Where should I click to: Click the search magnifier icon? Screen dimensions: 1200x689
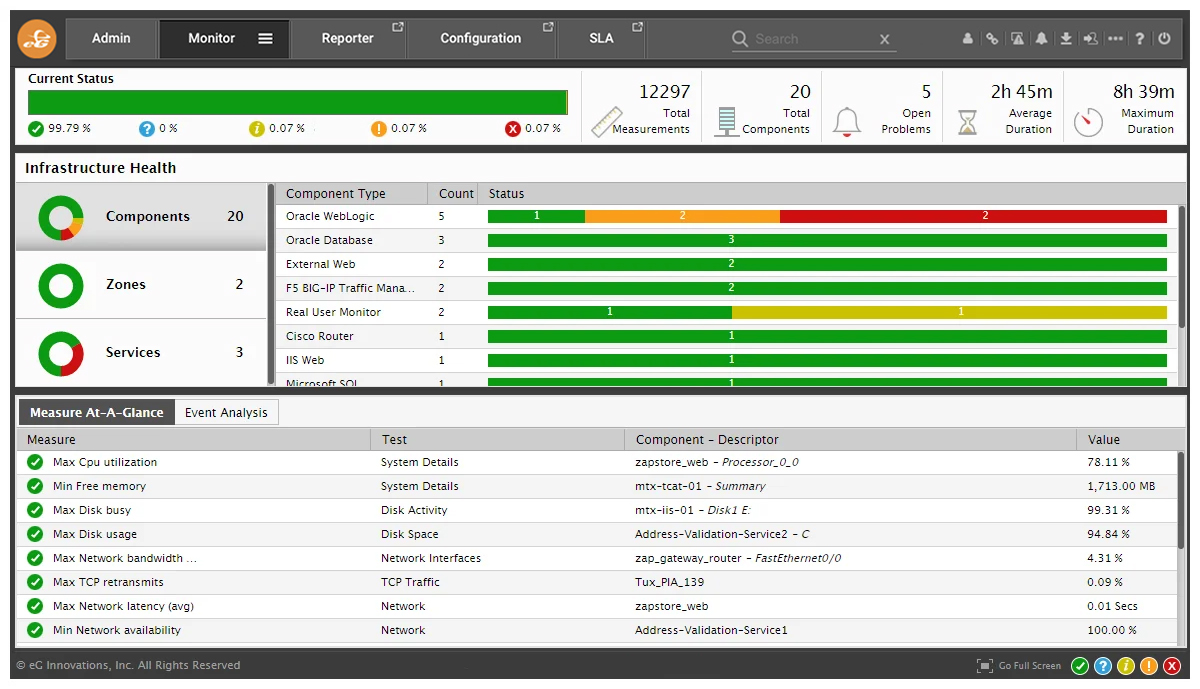[740, 39]
